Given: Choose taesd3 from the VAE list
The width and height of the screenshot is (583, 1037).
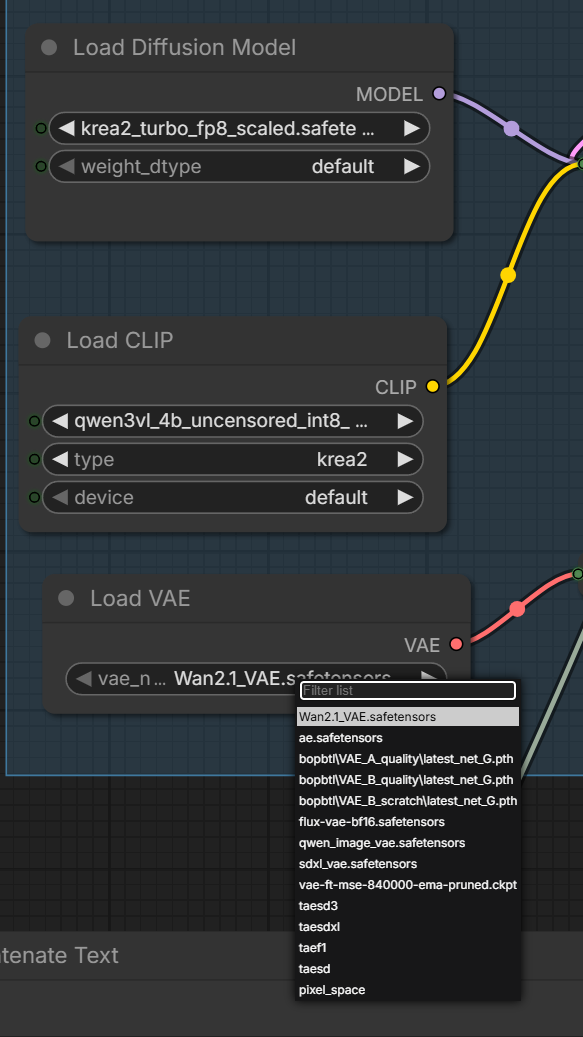Looking at the screenshot, I should (408, 906).
